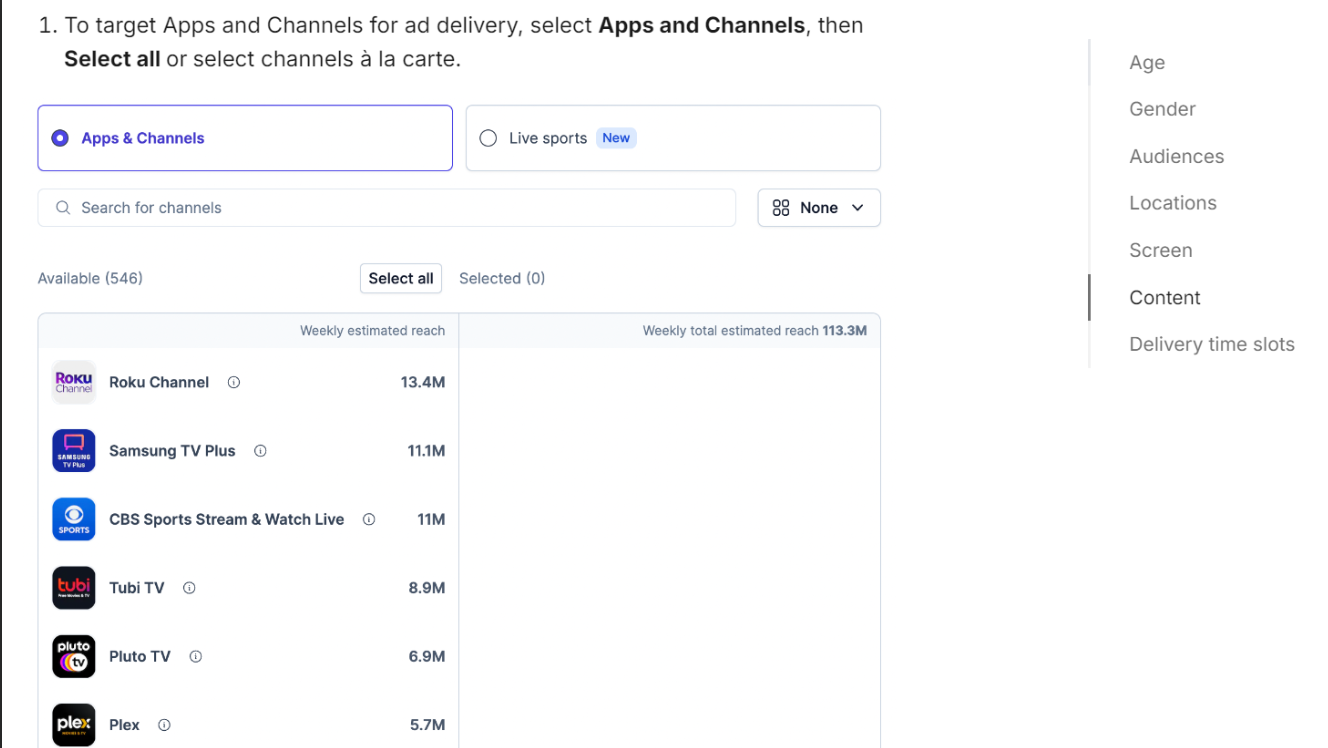Click the Samsung TV Plus logo icon
This screenshot has height=748, width=1328.
click(x=73, y=451)
